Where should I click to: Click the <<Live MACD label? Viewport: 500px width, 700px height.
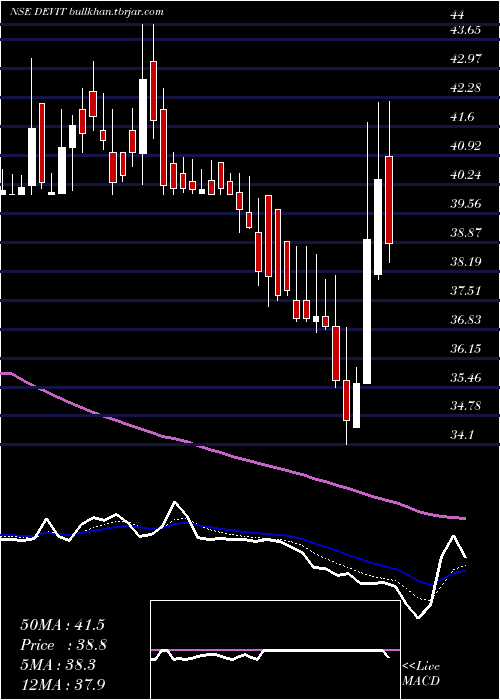(x=421, y=674)
